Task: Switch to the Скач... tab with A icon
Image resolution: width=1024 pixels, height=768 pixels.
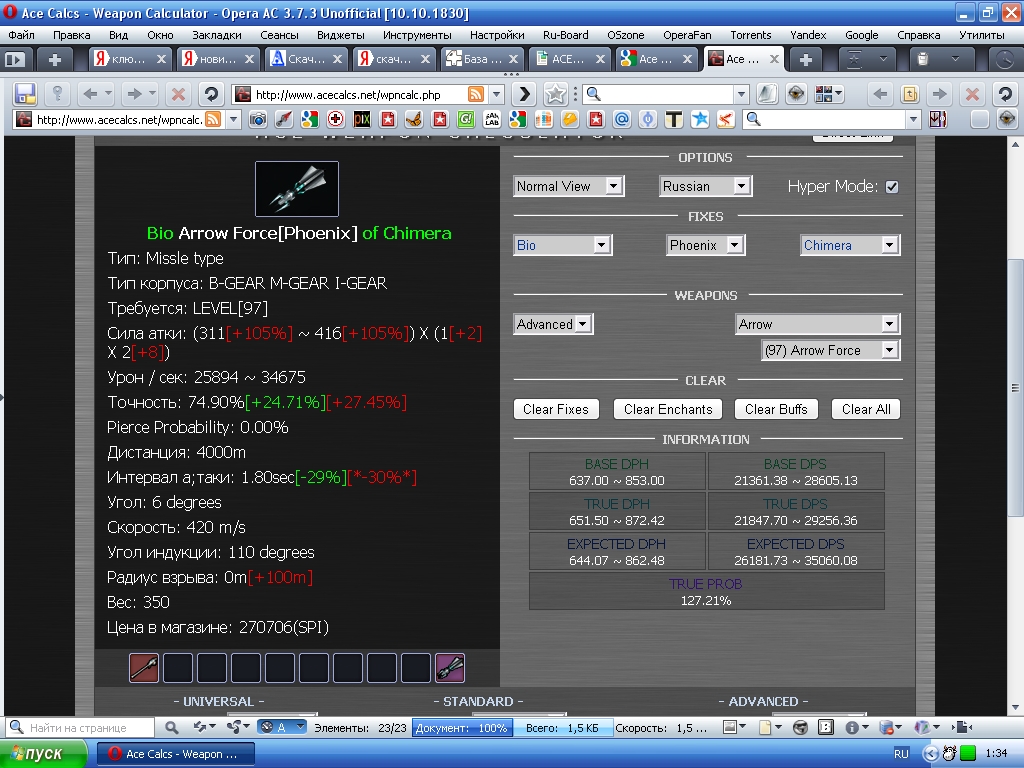Action: pos(306,59)
